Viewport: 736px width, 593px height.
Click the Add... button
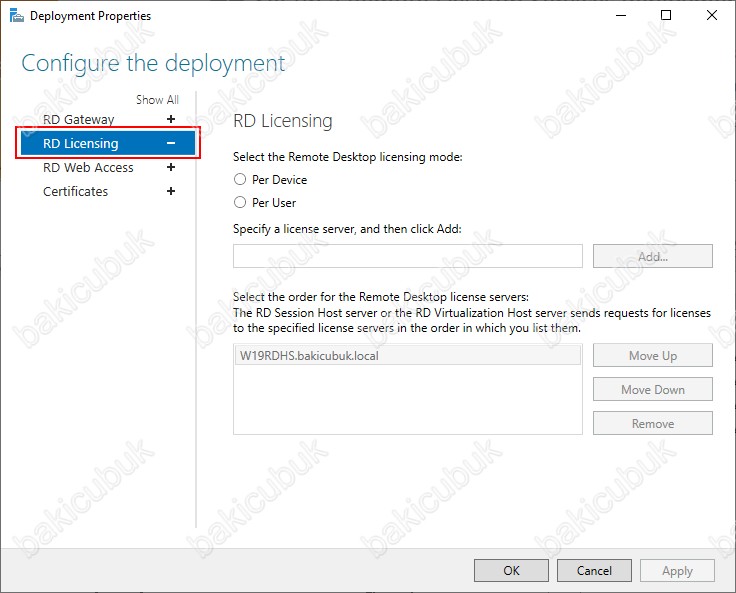[652, 256]
